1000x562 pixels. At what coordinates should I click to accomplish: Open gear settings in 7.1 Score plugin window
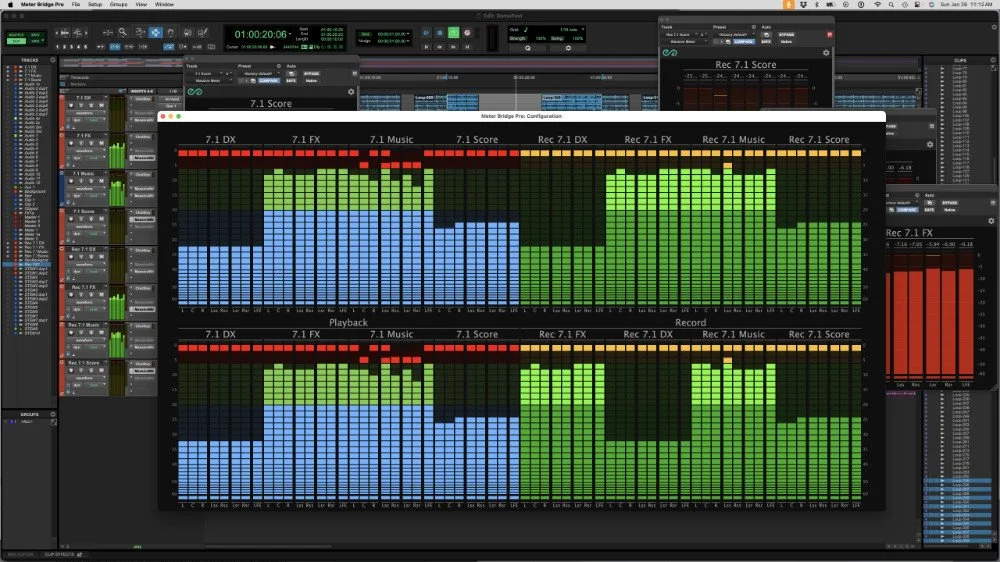pyautogui.click(x=351, y=92)
